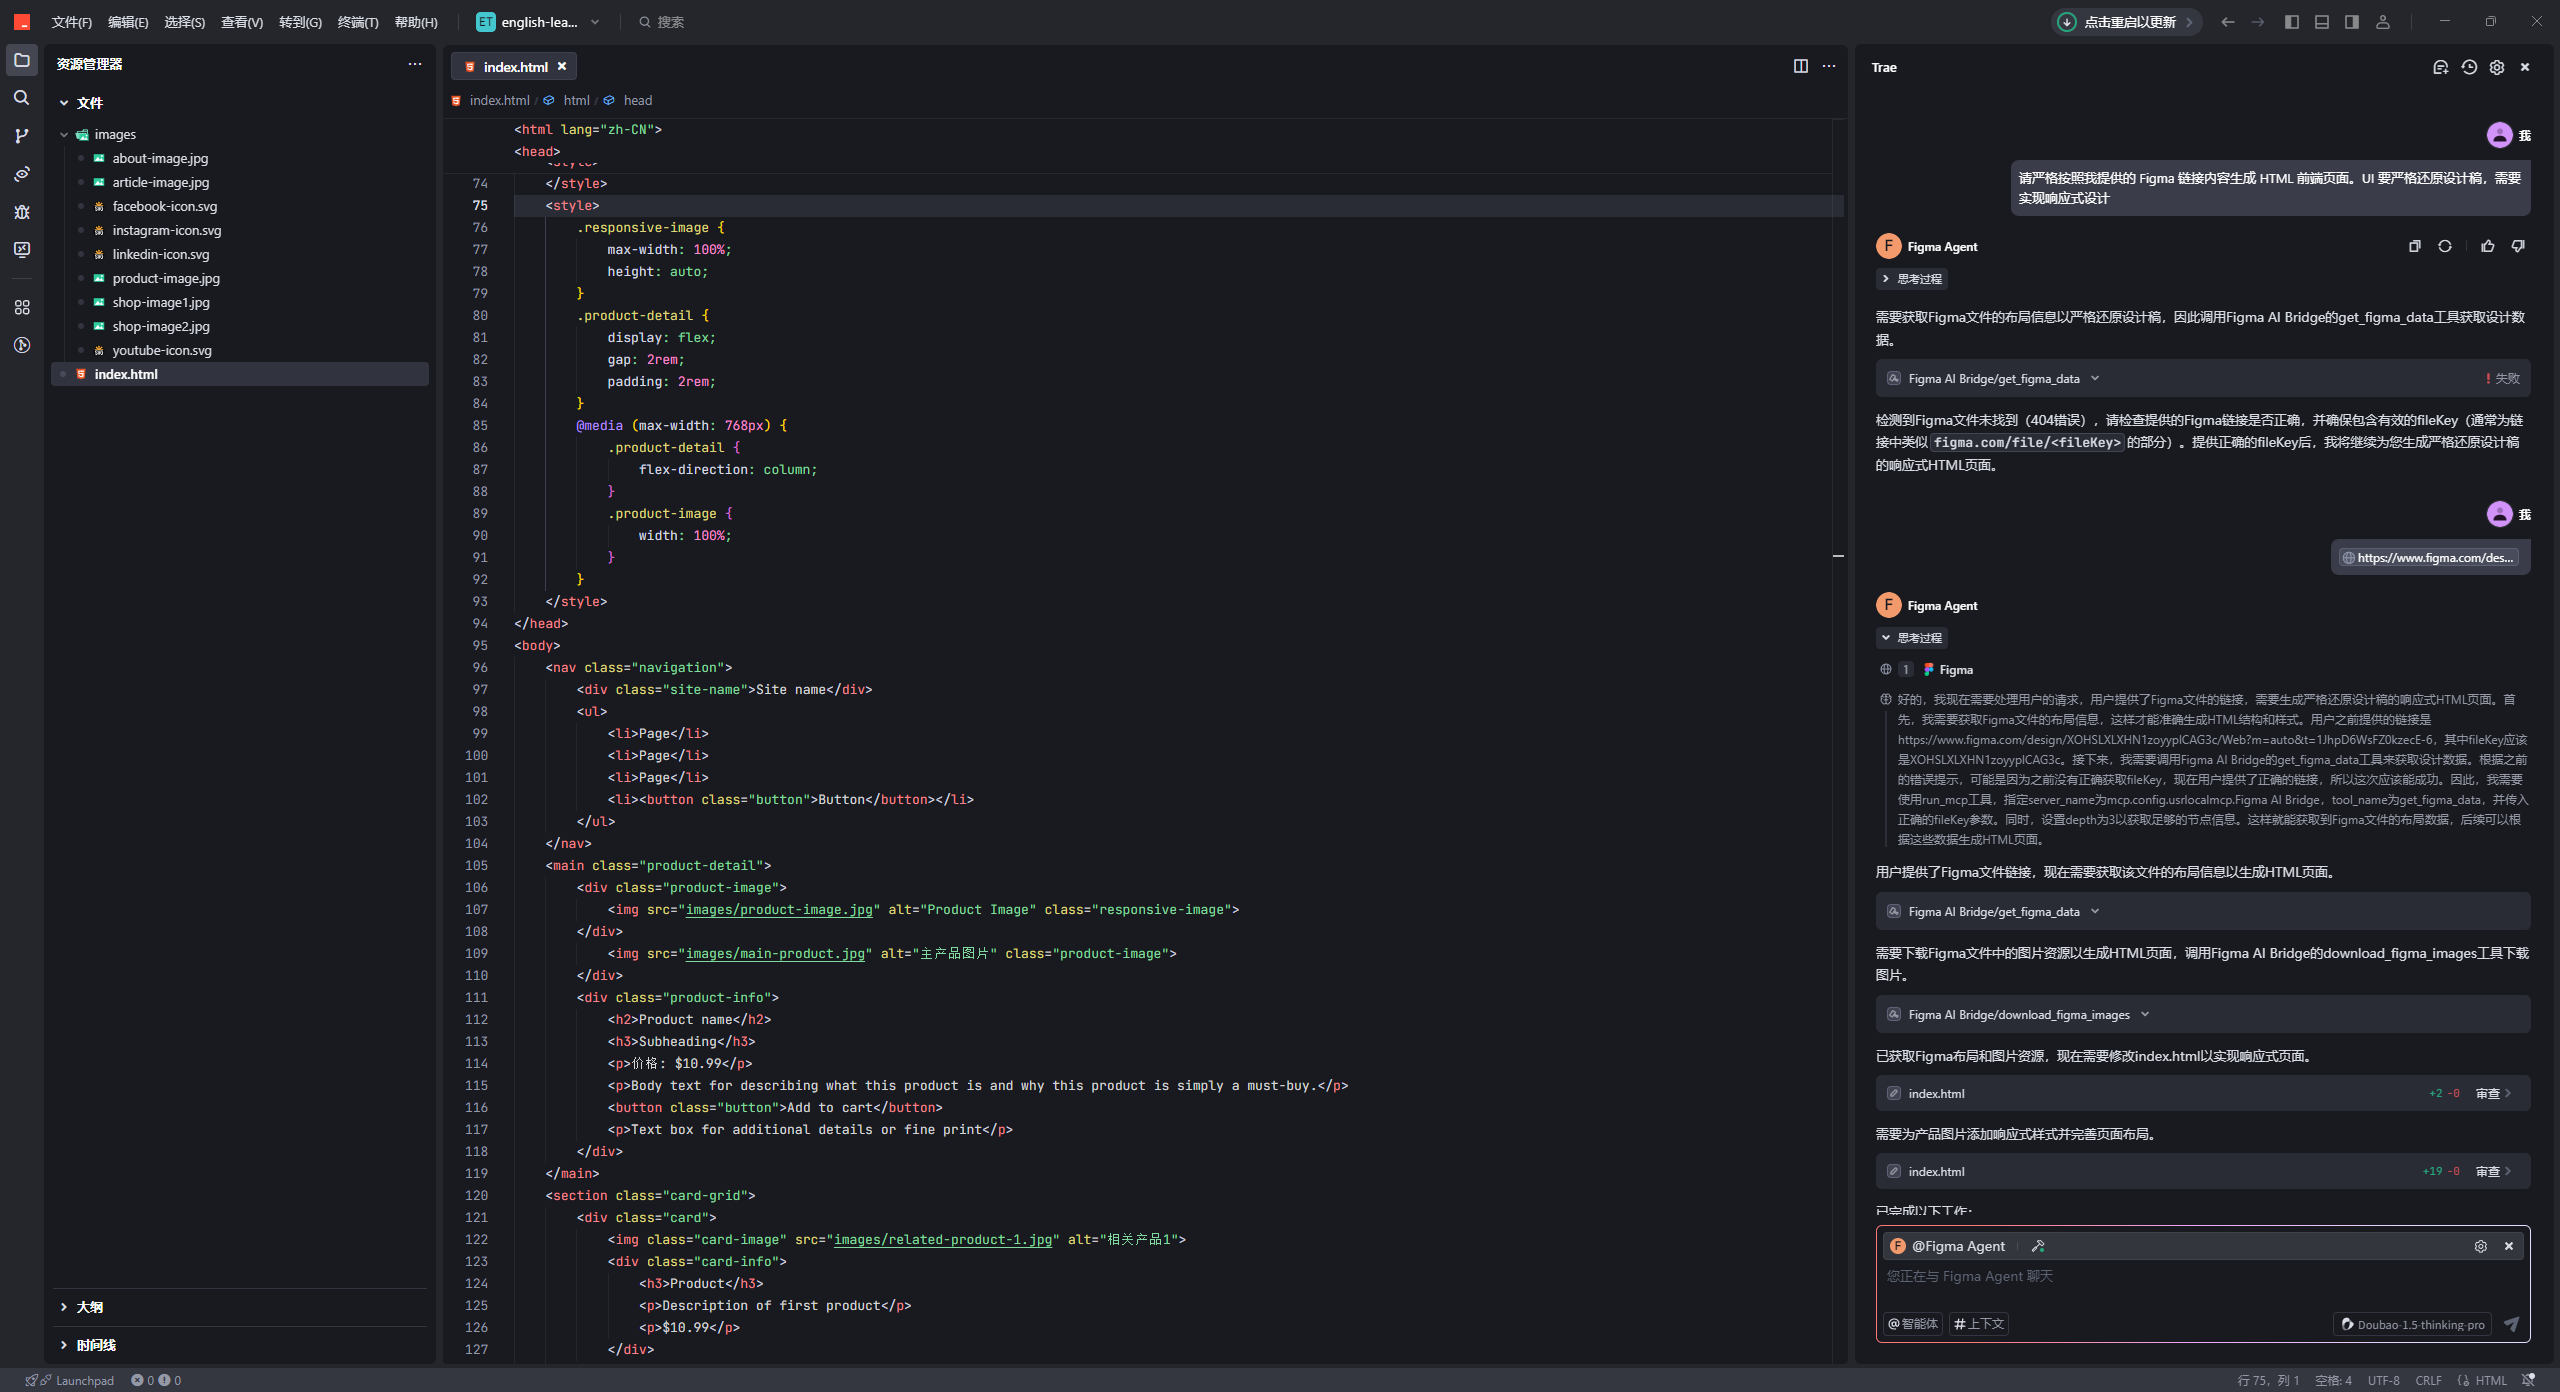Copy the first Figma Agent reply
The width and height of the screenshot is (2560, 1392).
coord(2415,246)
